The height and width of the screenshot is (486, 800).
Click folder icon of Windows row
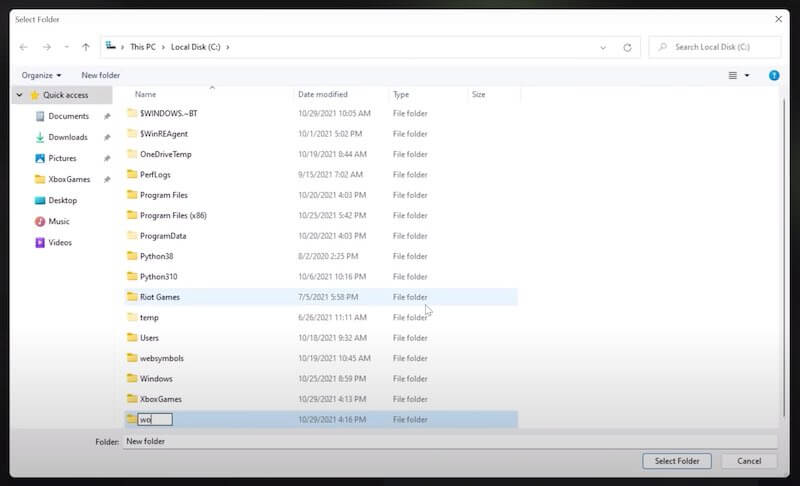[x=132, y=378]
